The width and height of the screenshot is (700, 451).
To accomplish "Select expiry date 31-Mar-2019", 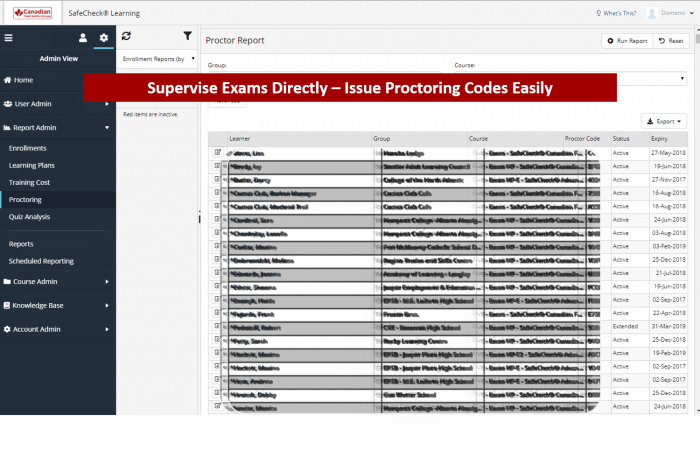I will [668, 326].
